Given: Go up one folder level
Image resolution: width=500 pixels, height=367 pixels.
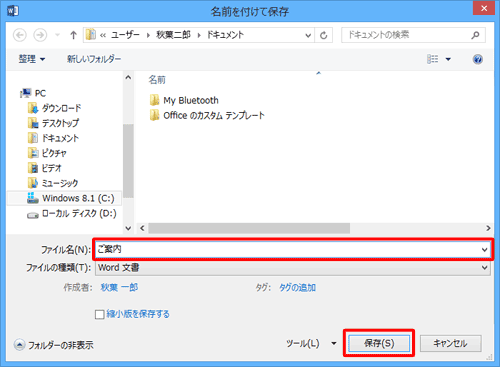Looking at the screenshot, I should tap(73, 35).
